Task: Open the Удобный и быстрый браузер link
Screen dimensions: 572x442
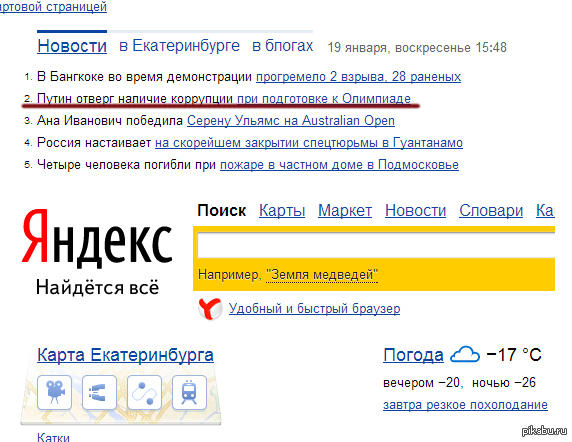Action: [x=314, y=309]
